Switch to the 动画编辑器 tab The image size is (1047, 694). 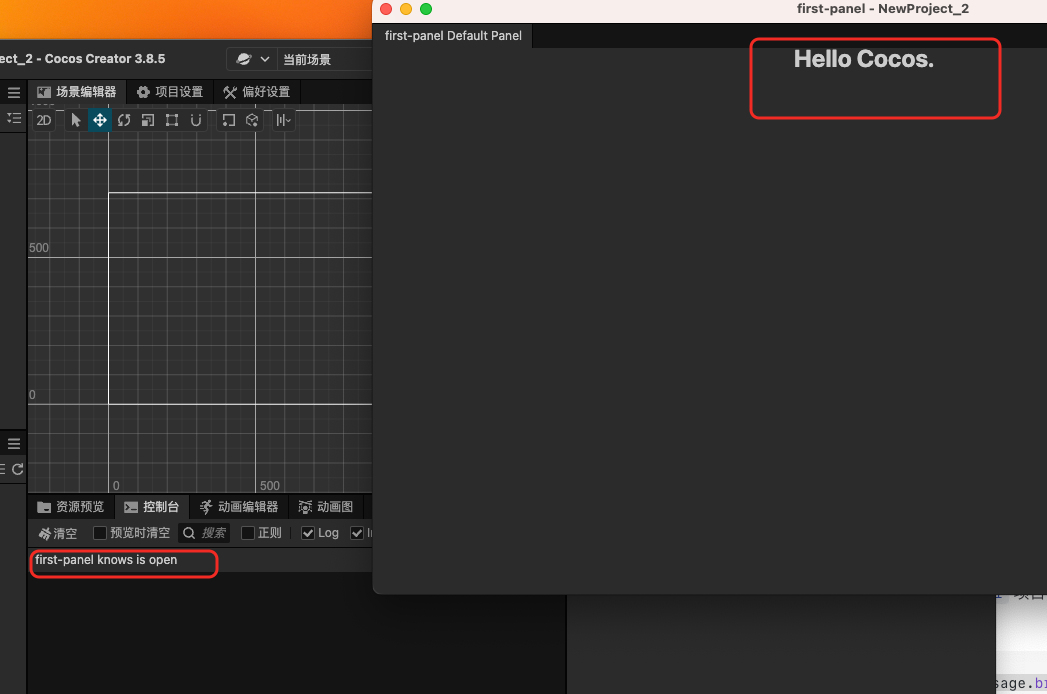point(238,507)
